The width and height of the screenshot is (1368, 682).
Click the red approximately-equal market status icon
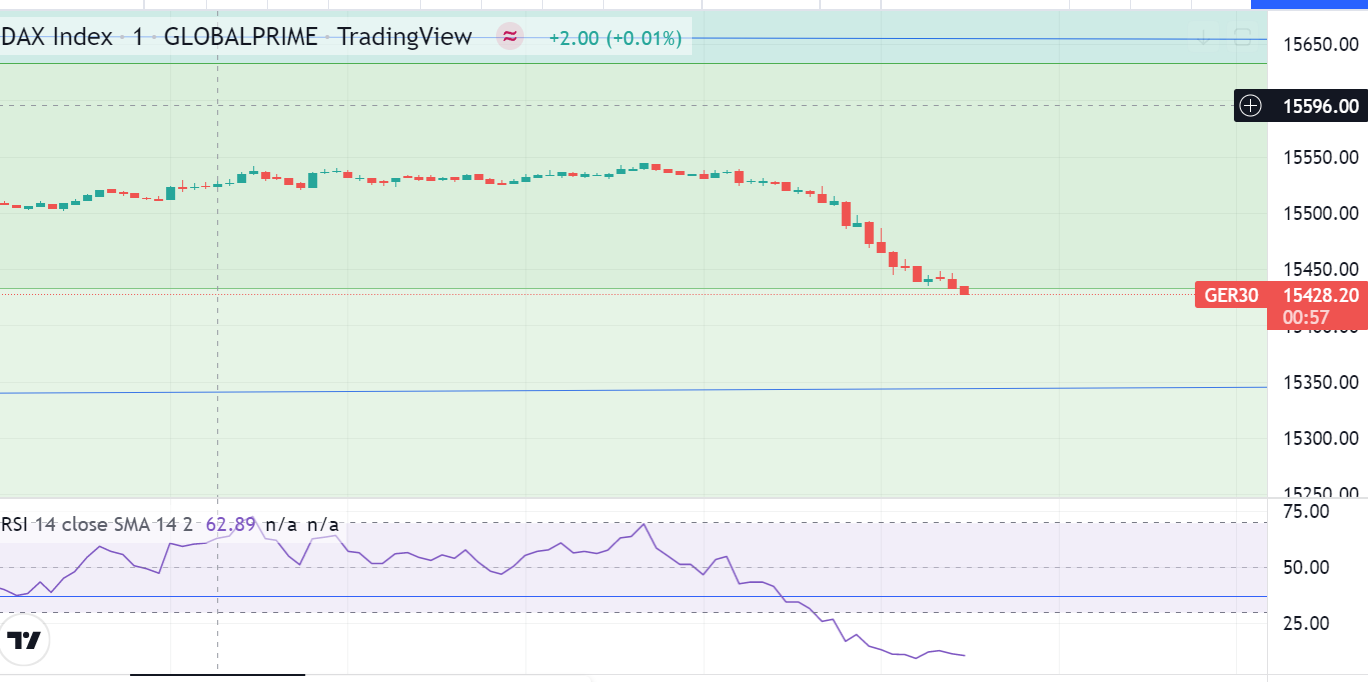pos(510,38)
